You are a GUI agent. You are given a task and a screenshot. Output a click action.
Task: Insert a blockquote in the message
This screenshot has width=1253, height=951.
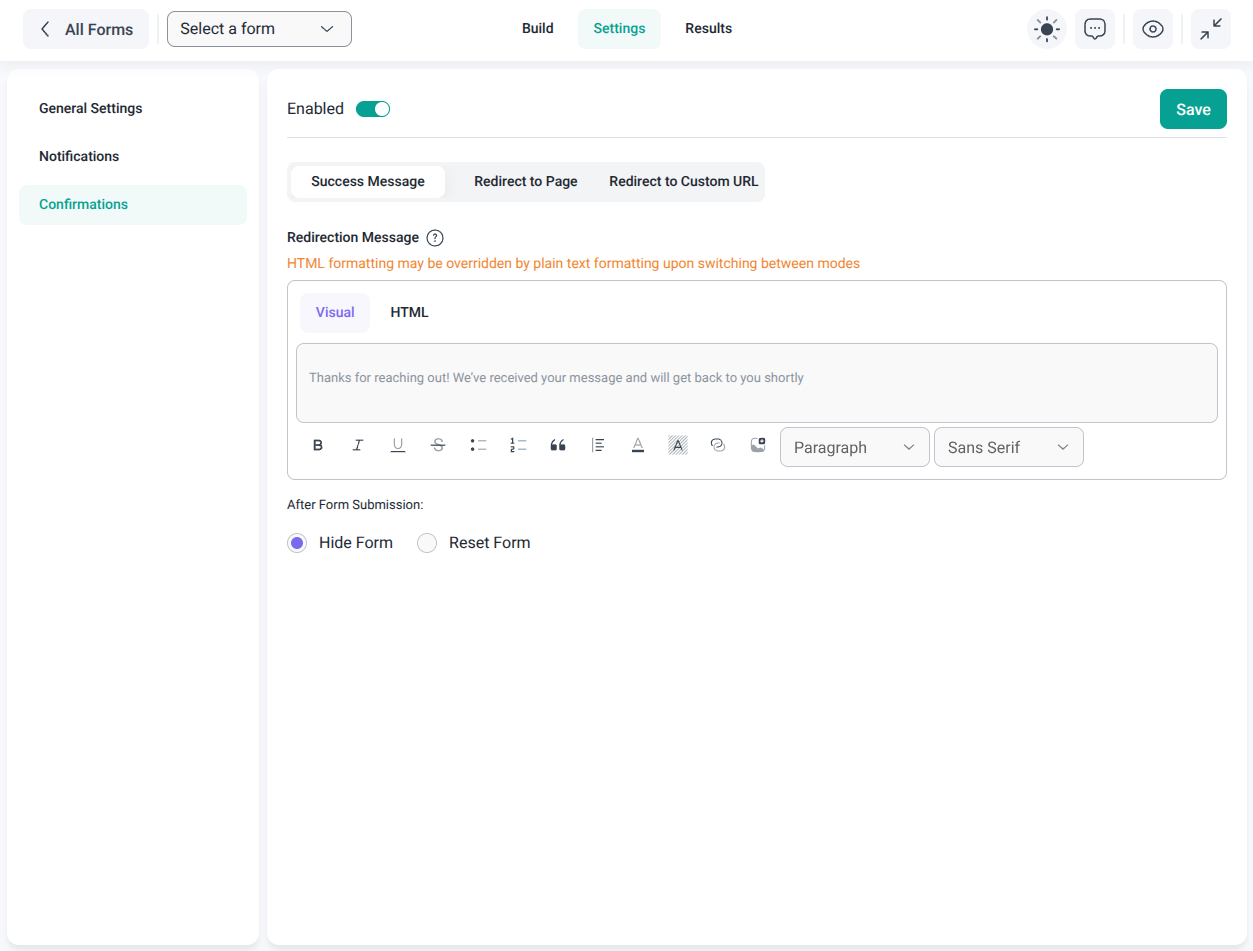tap(558, 446)
